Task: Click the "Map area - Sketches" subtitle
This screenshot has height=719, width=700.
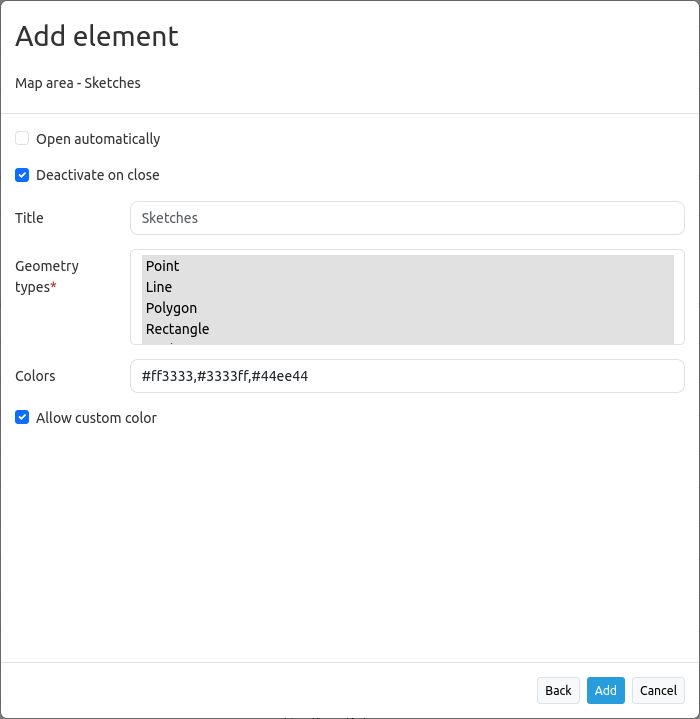Action: 78,83
